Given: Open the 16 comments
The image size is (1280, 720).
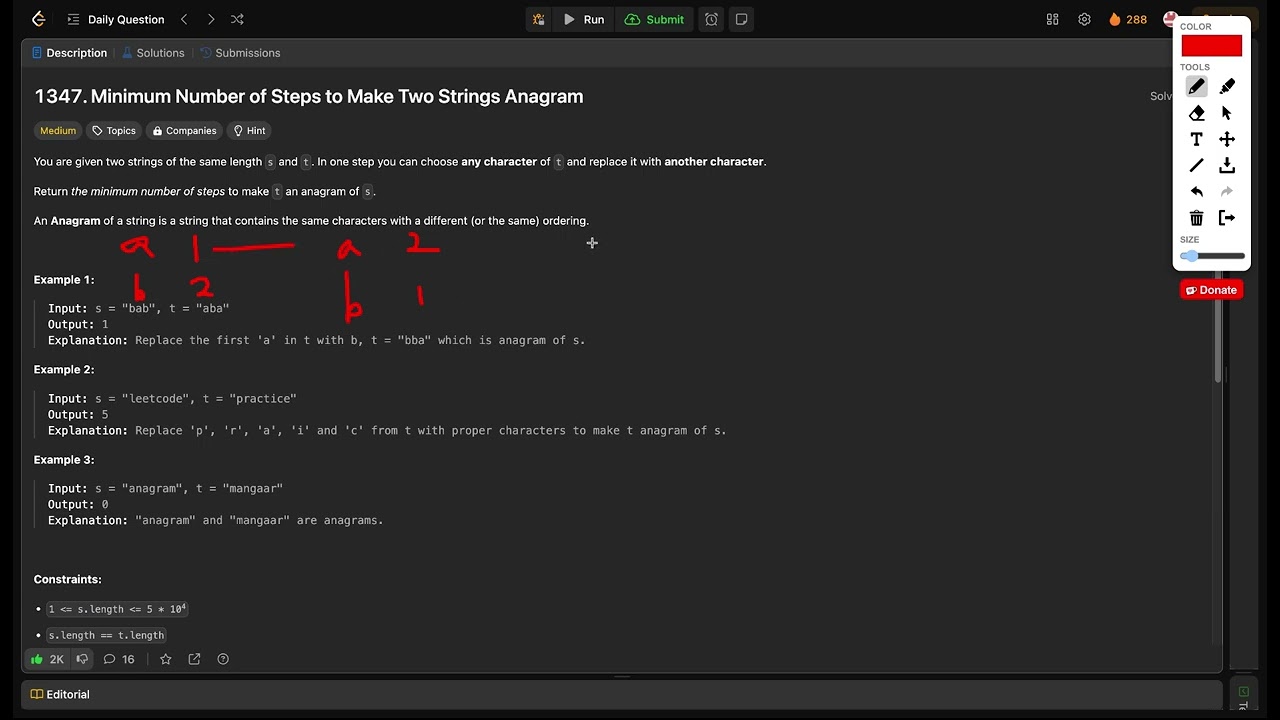Looking at the screenshot, I should coord(119,659).
